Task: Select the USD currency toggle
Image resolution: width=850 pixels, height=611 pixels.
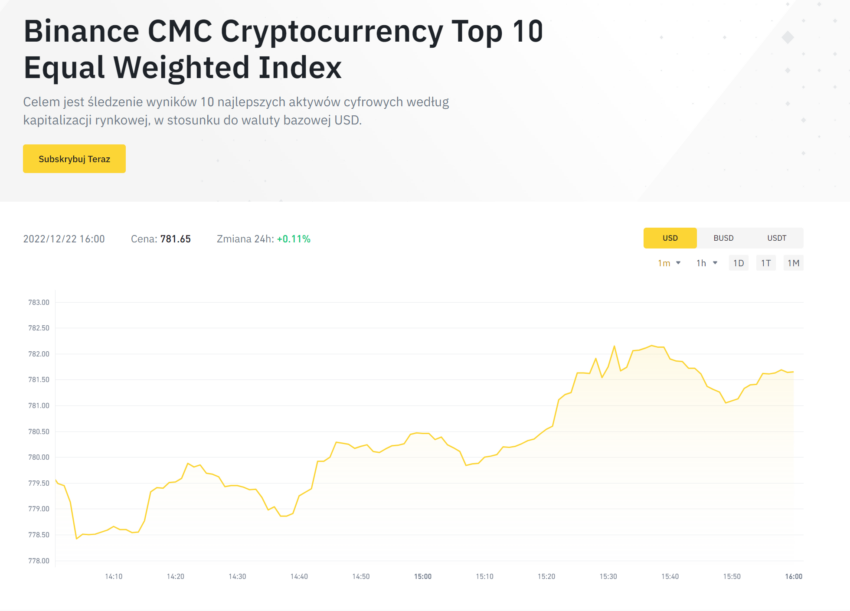Action: click(x=670, y=238)
